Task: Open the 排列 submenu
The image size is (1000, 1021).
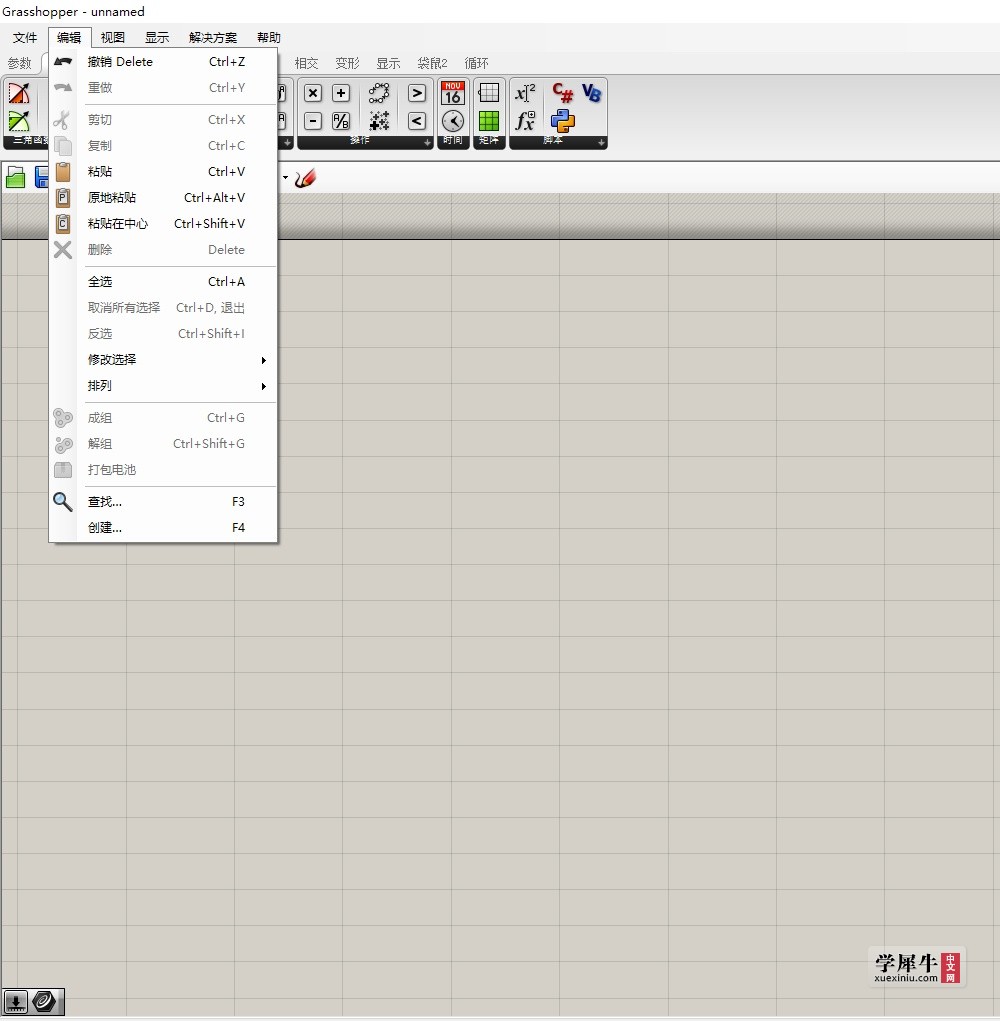Action: [x=163, y=386]
